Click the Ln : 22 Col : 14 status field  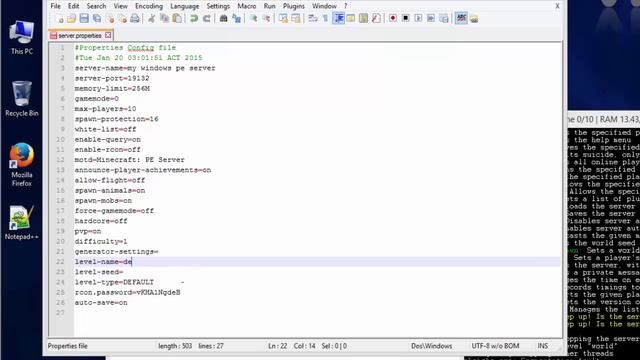(292, 346)
